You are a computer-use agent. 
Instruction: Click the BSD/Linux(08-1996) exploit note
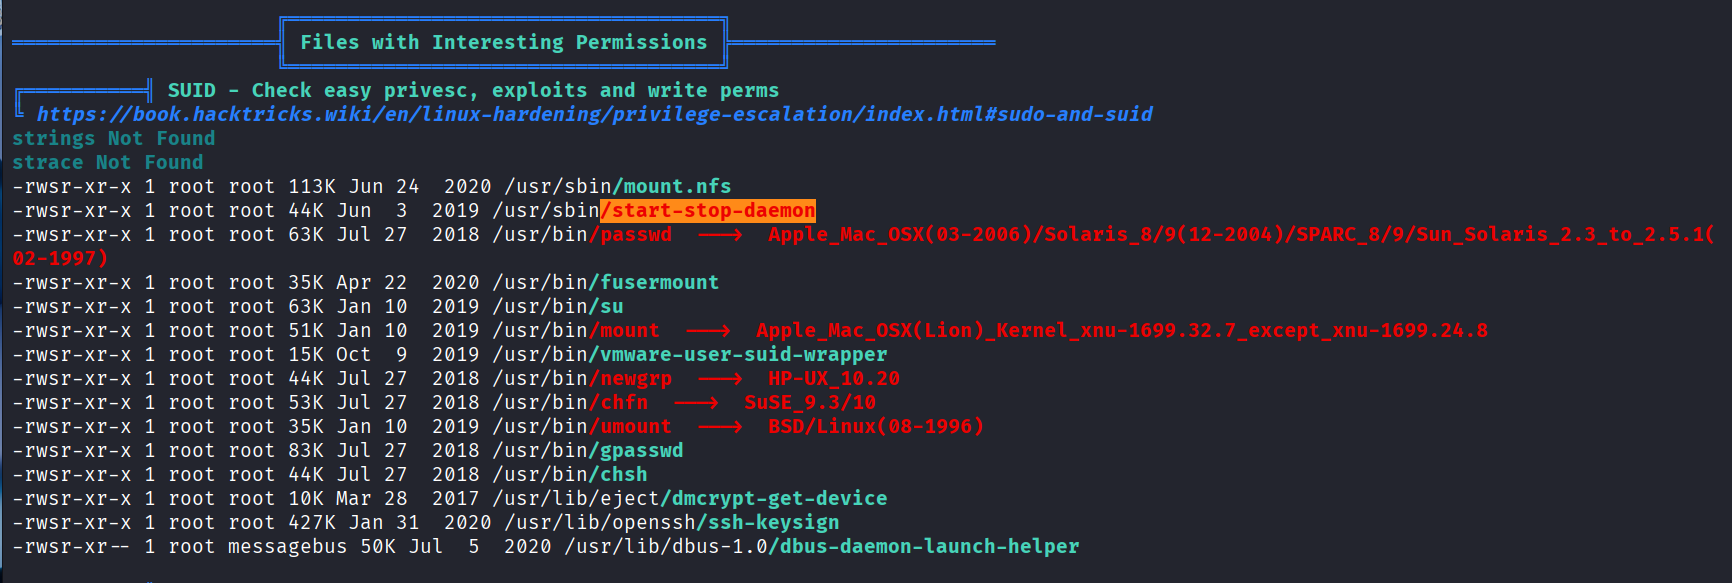point(876,427)
